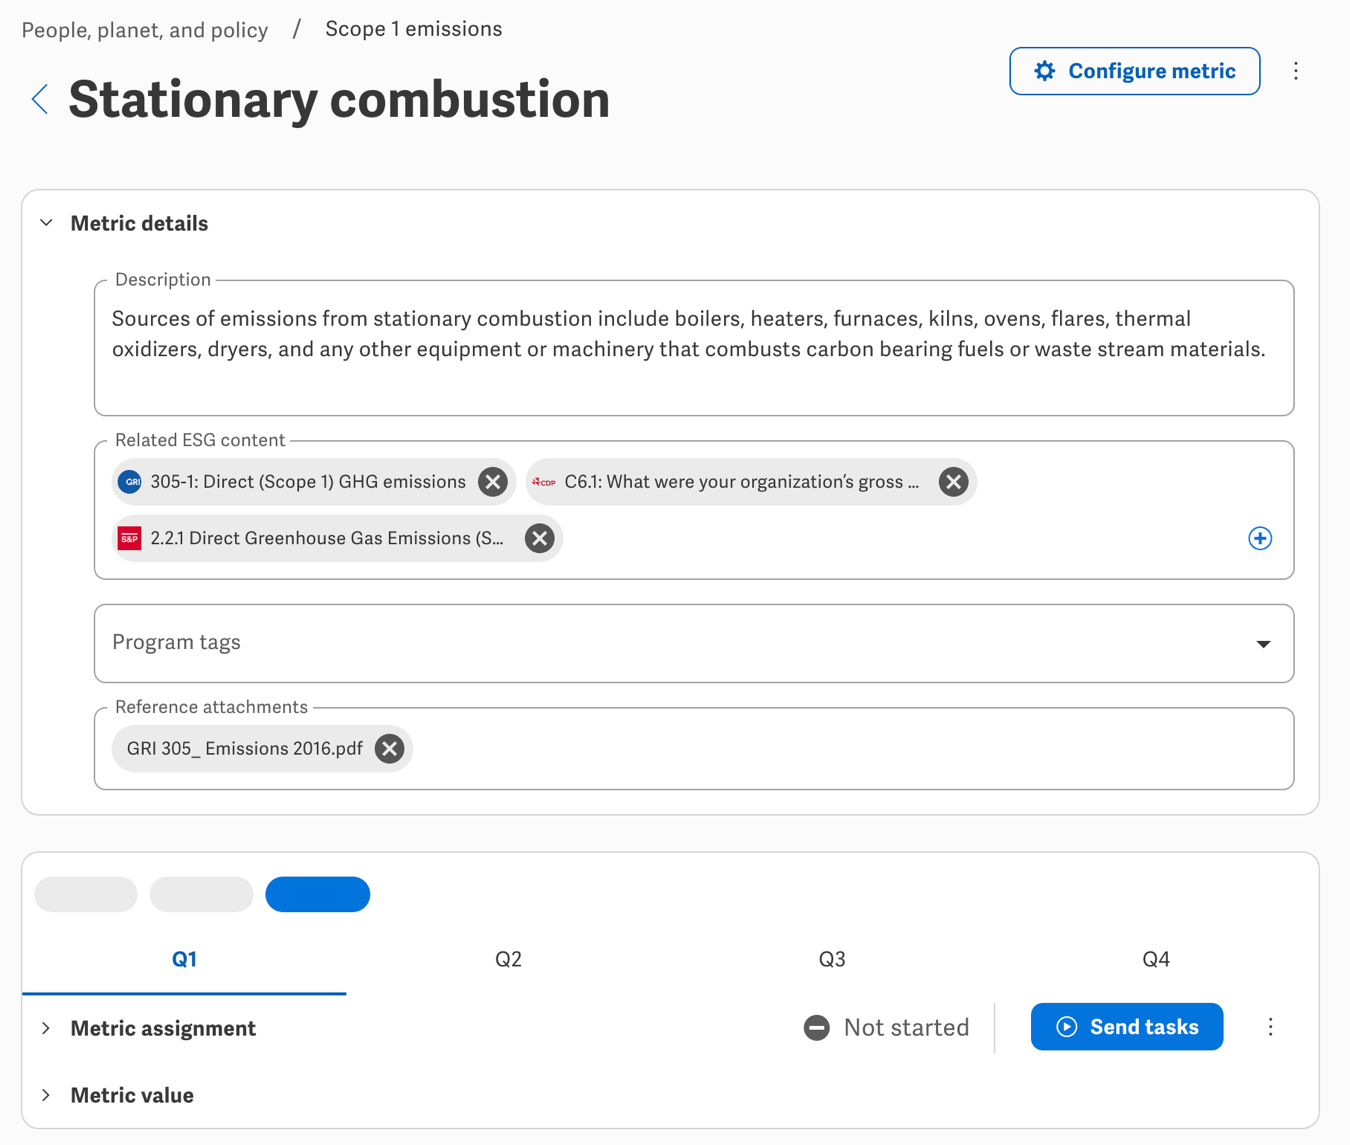Viewport: 1350px width, 1145px height.
Task: Open the page-level three-dot options menu
Action: (1296, 71)
